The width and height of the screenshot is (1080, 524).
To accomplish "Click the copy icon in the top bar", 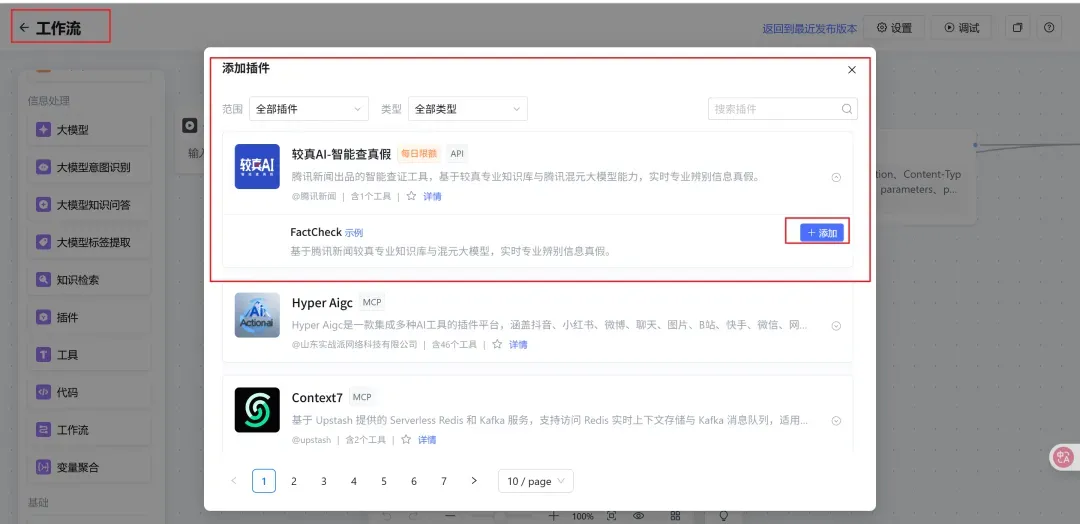I will (1017, 28).
